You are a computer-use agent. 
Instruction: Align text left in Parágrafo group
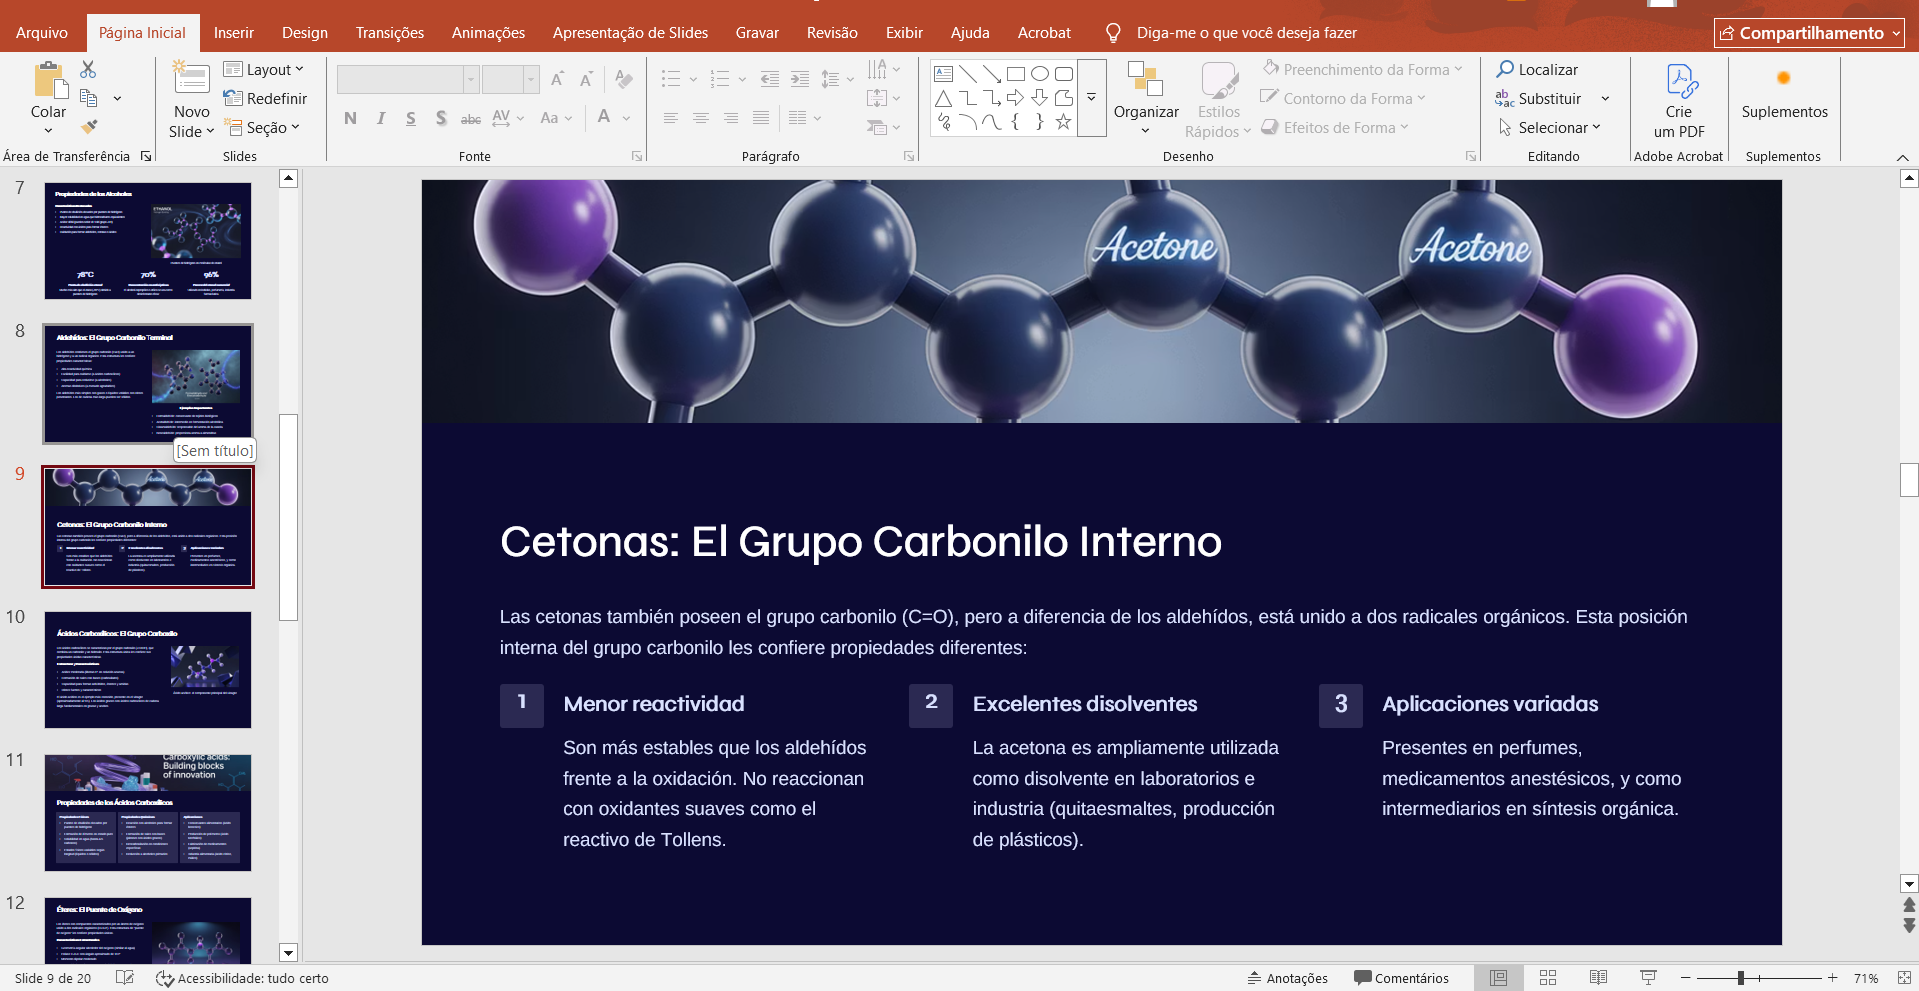tap(671, 118)
